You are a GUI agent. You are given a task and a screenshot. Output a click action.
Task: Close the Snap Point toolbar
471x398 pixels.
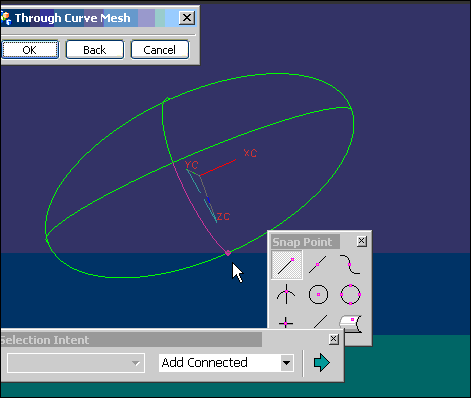[x=362, y=241]
